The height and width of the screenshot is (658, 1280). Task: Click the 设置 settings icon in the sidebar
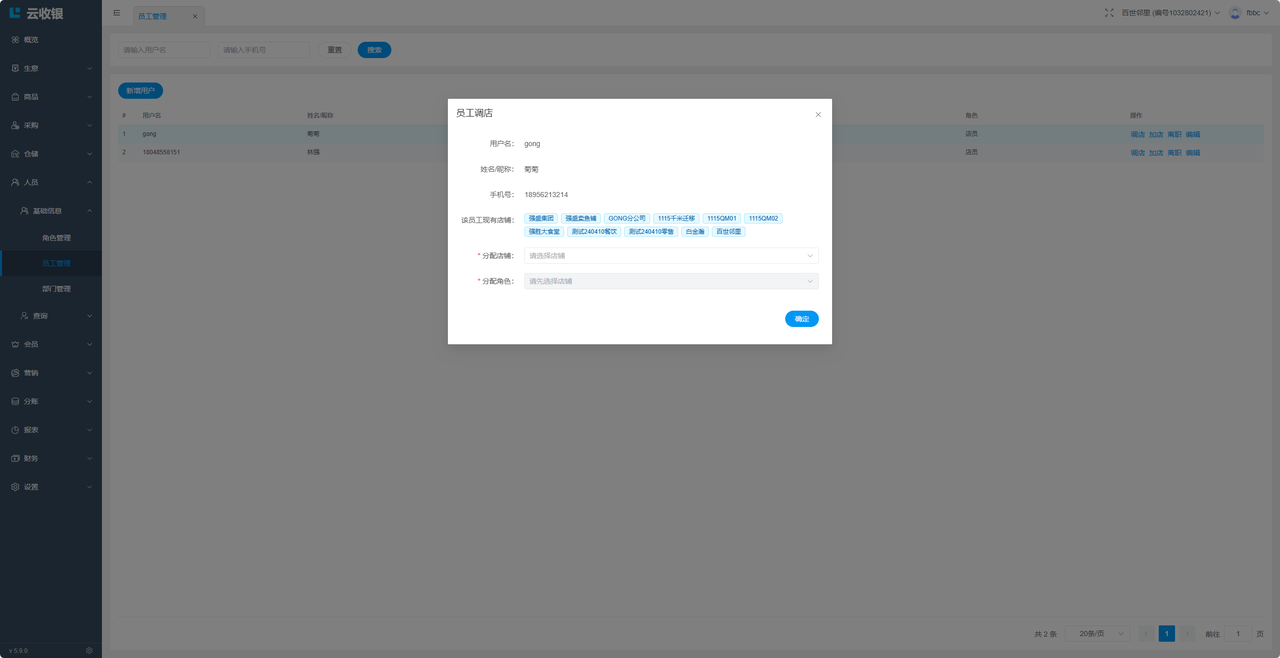coord(15,487)
